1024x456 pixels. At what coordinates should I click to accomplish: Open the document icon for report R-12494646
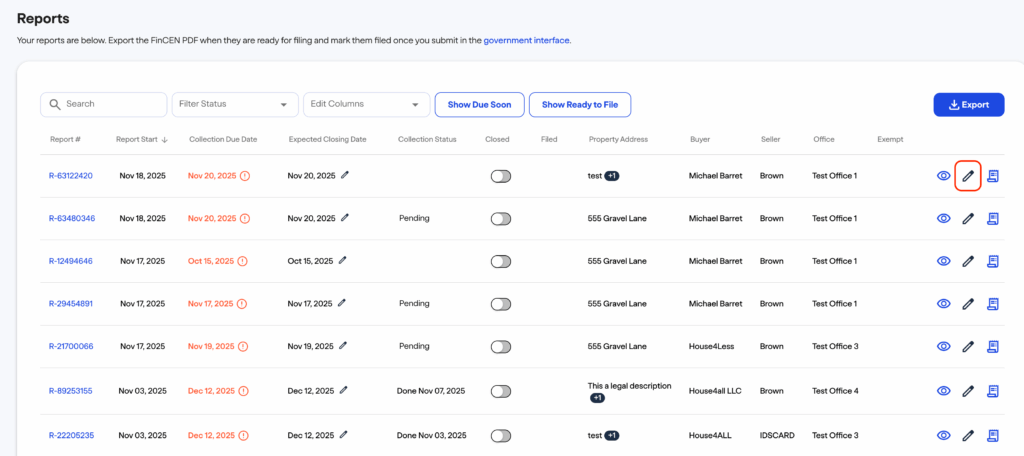coord(993,261)
